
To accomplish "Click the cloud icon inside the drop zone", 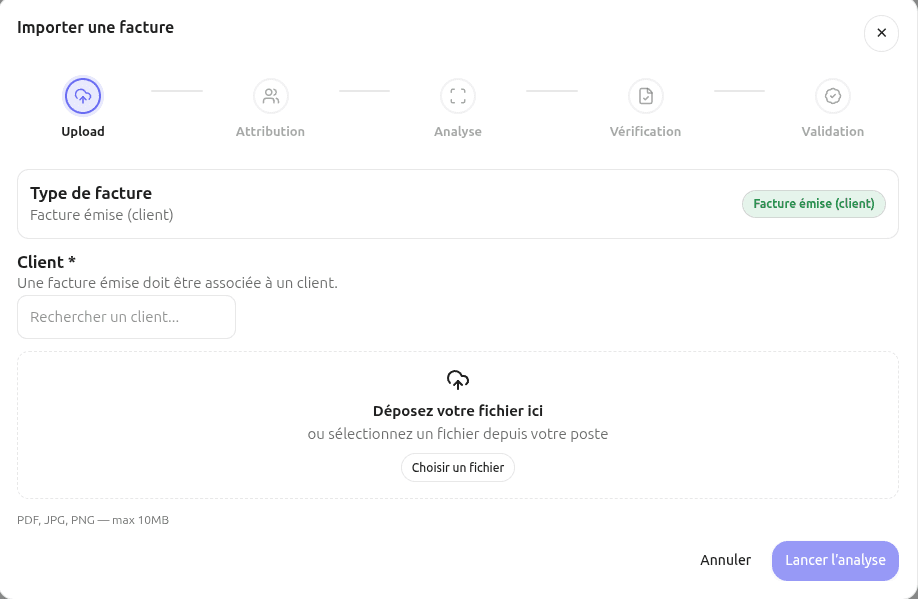I will (x=458, y=380).
